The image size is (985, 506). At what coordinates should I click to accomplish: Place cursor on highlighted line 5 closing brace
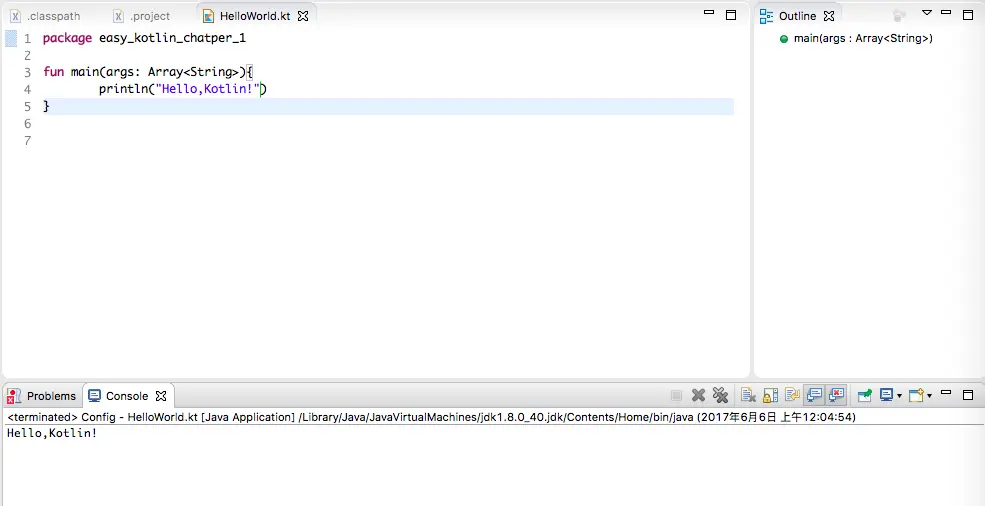pos(46,106)
